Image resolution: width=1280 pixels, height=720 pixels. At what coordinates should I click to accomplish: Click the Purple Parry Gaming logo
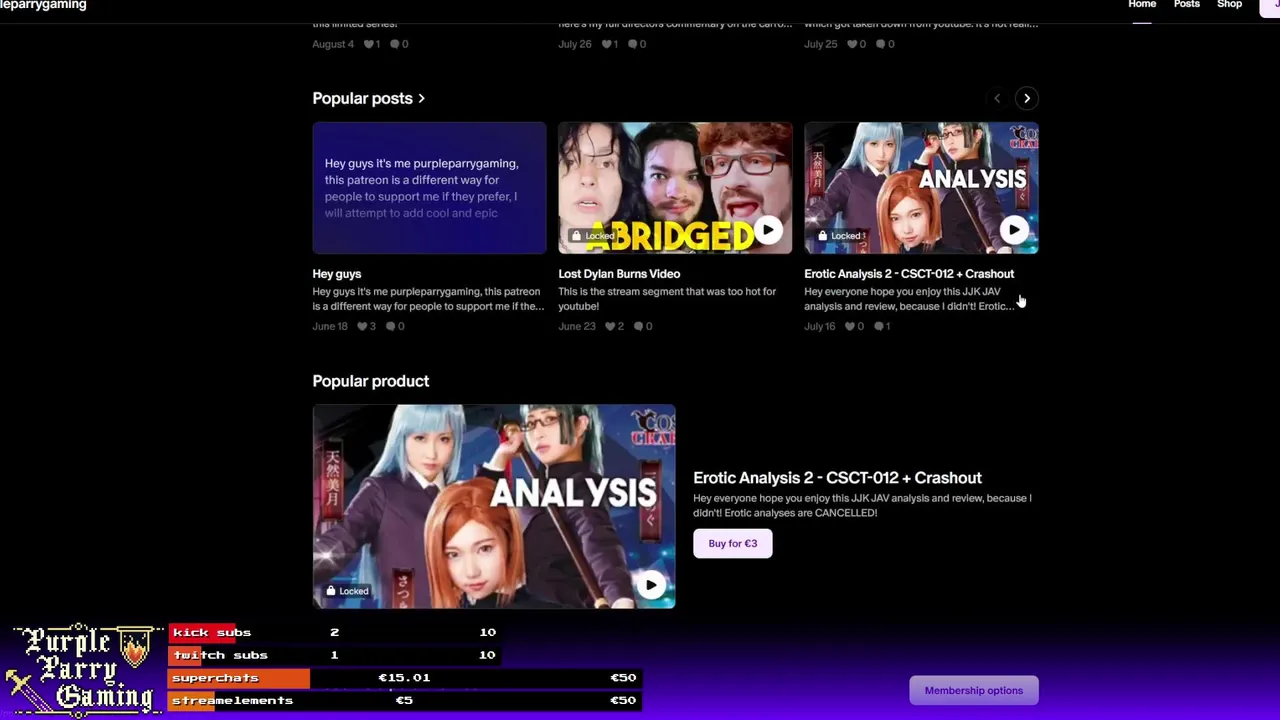click(84, 668)
